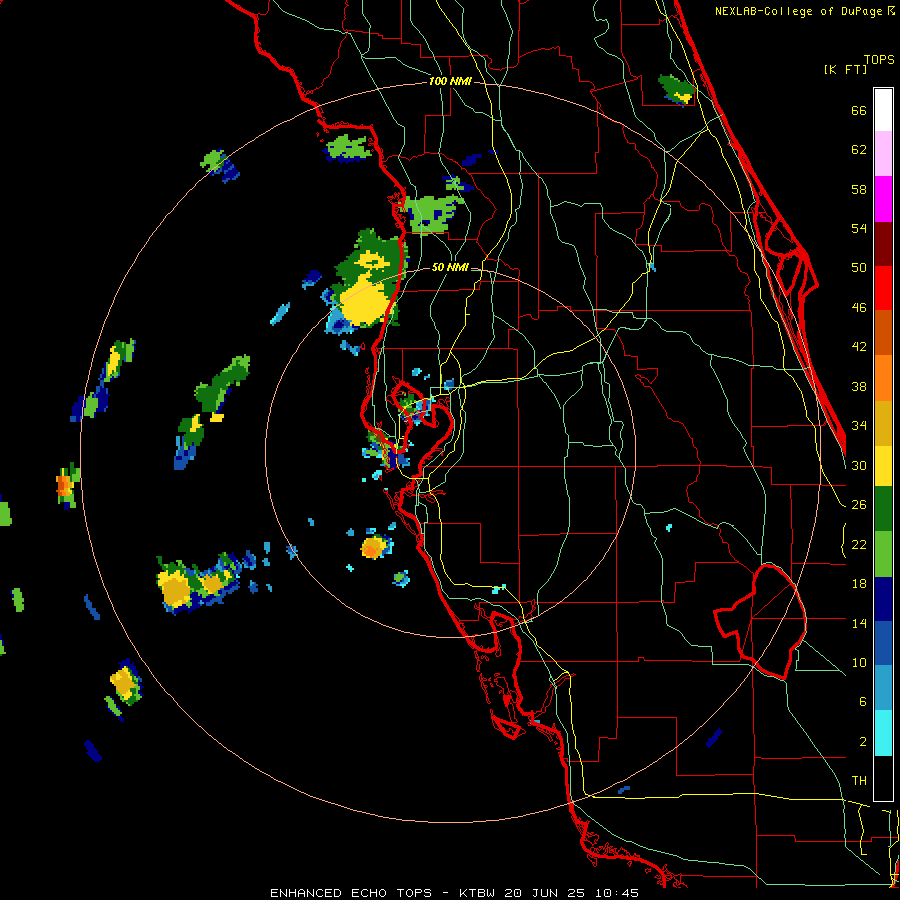
Task: Select the 54 value on legend
Action: pyautogui.click(x=859, y=228)
